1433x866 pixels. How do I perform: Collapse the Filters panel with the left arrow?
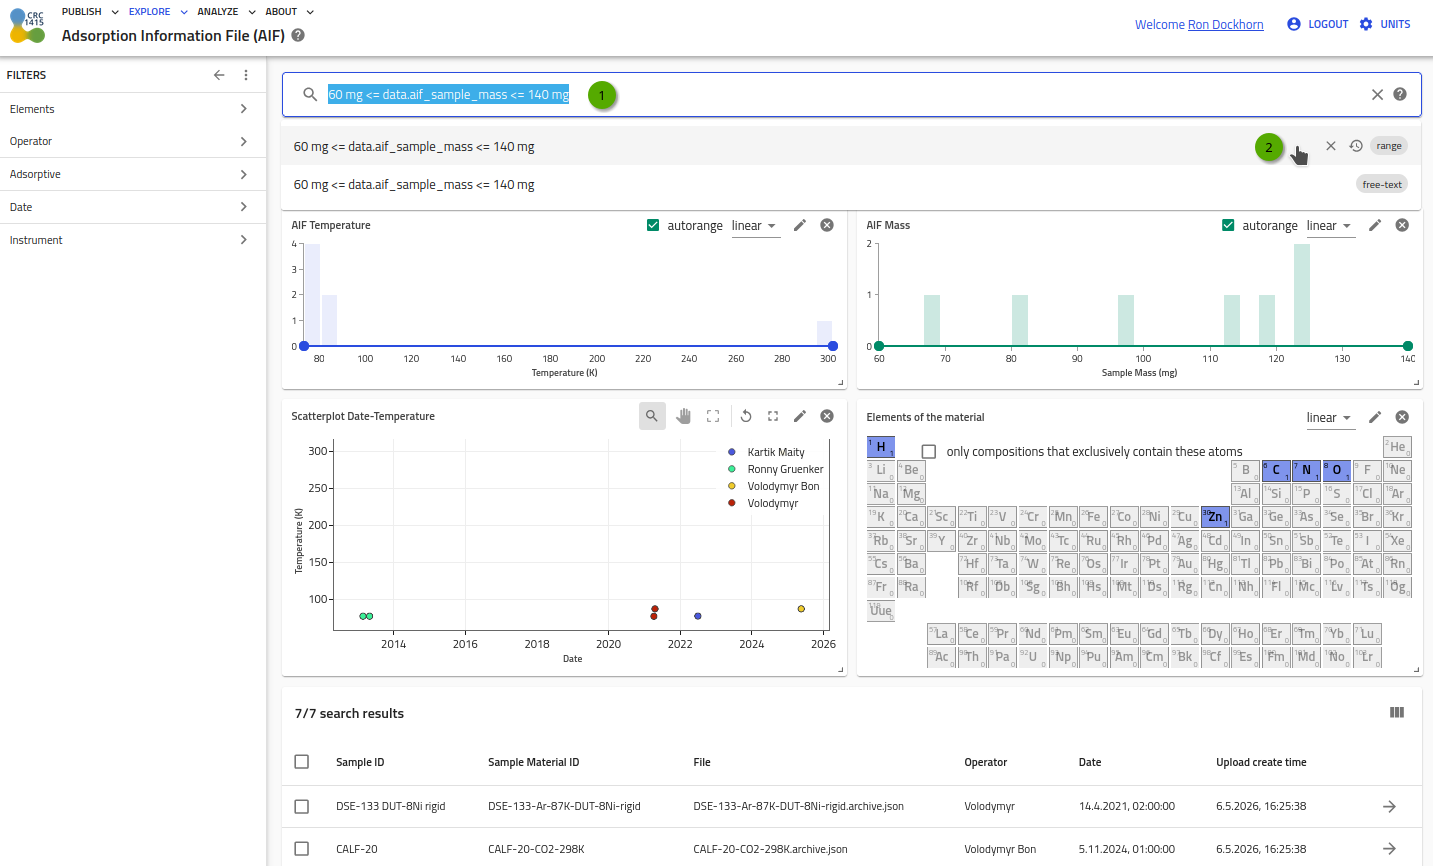[219, 75]
